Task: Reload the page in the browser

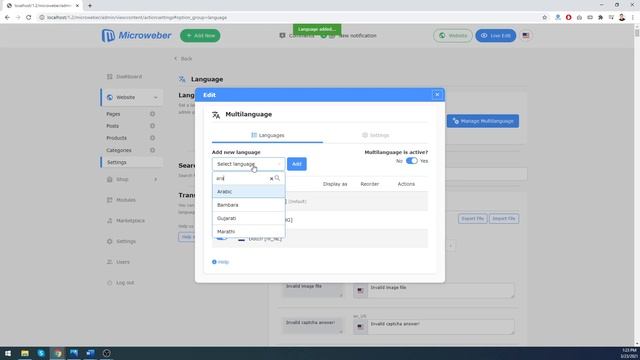Action: click(29, 18)
